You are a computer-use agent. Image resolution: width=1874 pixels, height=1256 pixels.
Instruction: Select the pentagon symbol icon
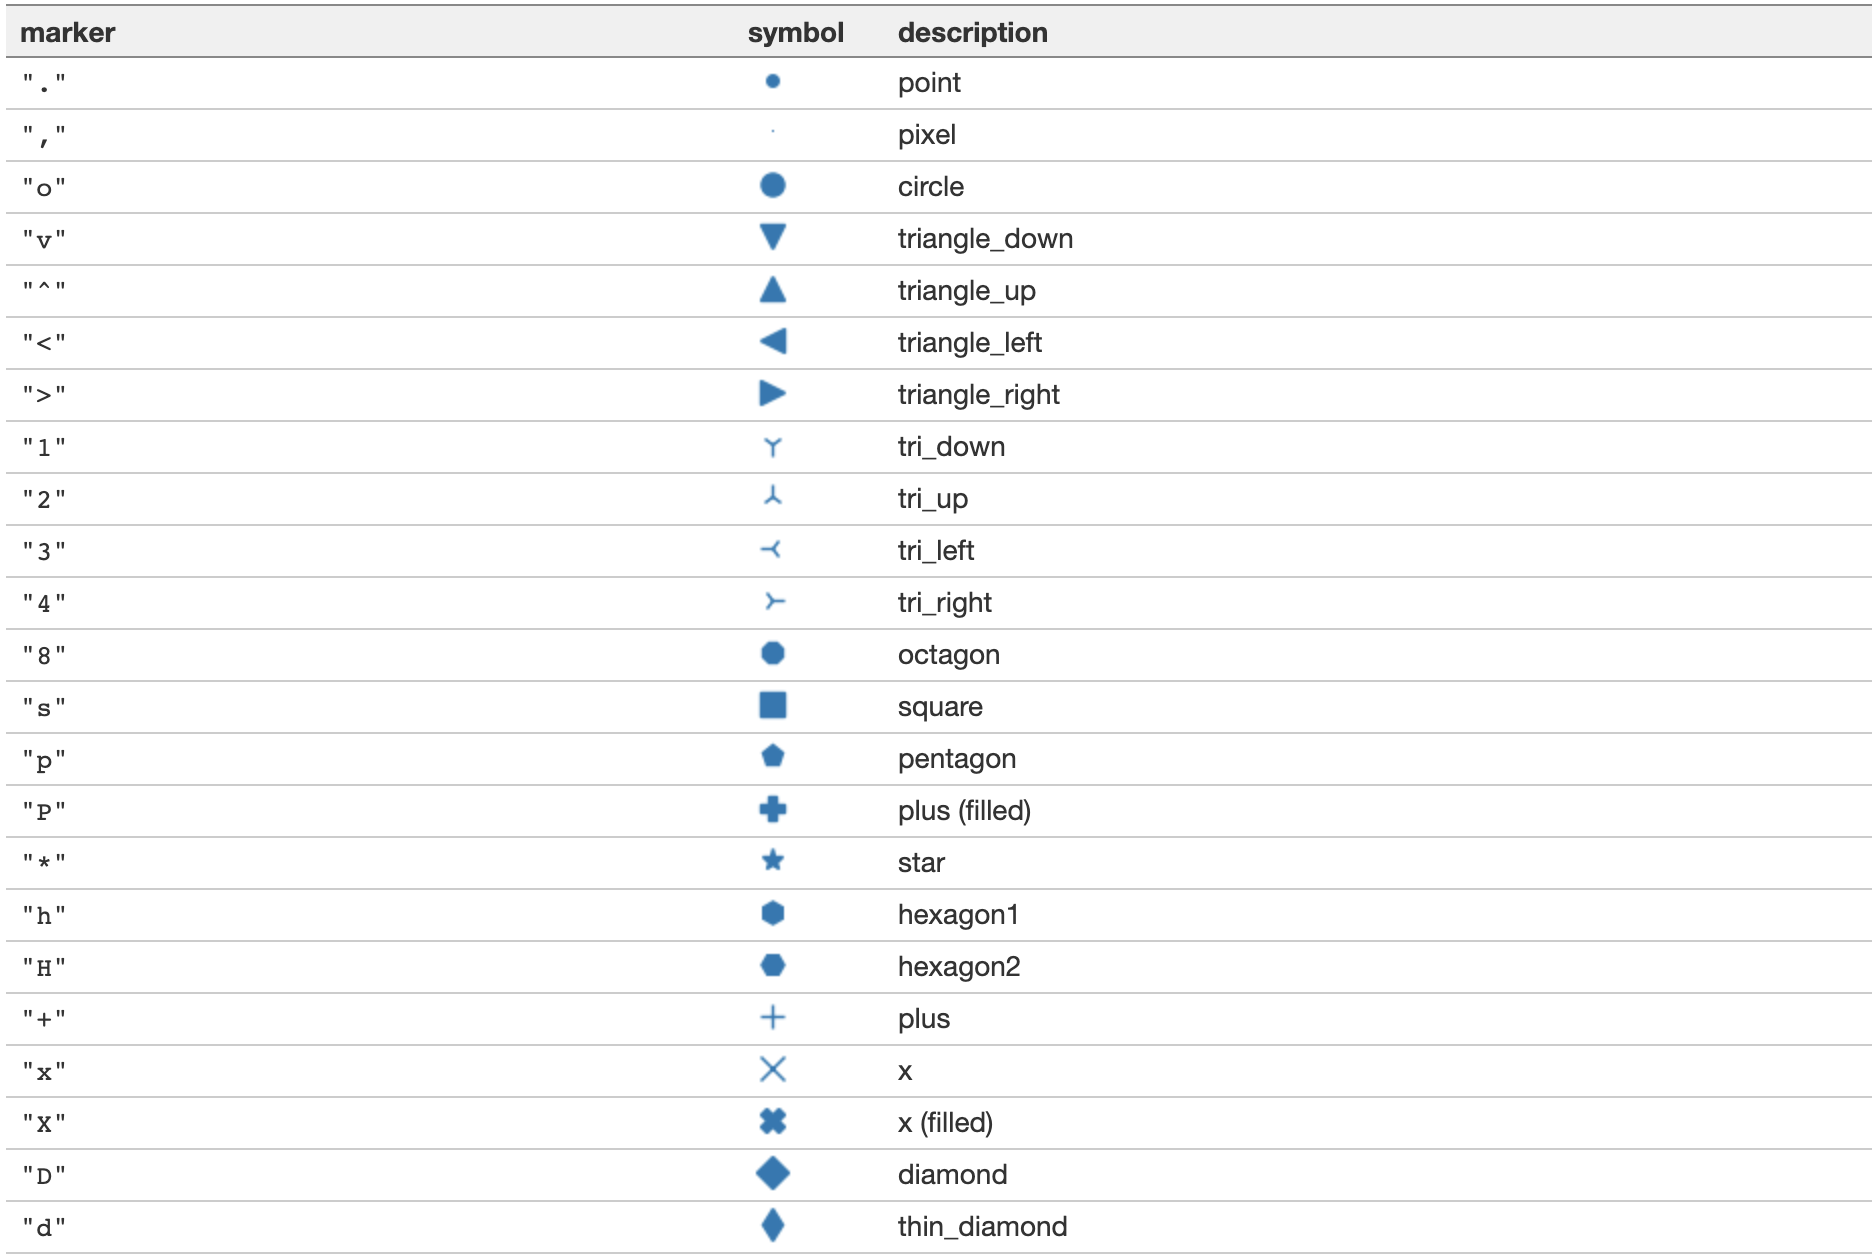(771, 758)
